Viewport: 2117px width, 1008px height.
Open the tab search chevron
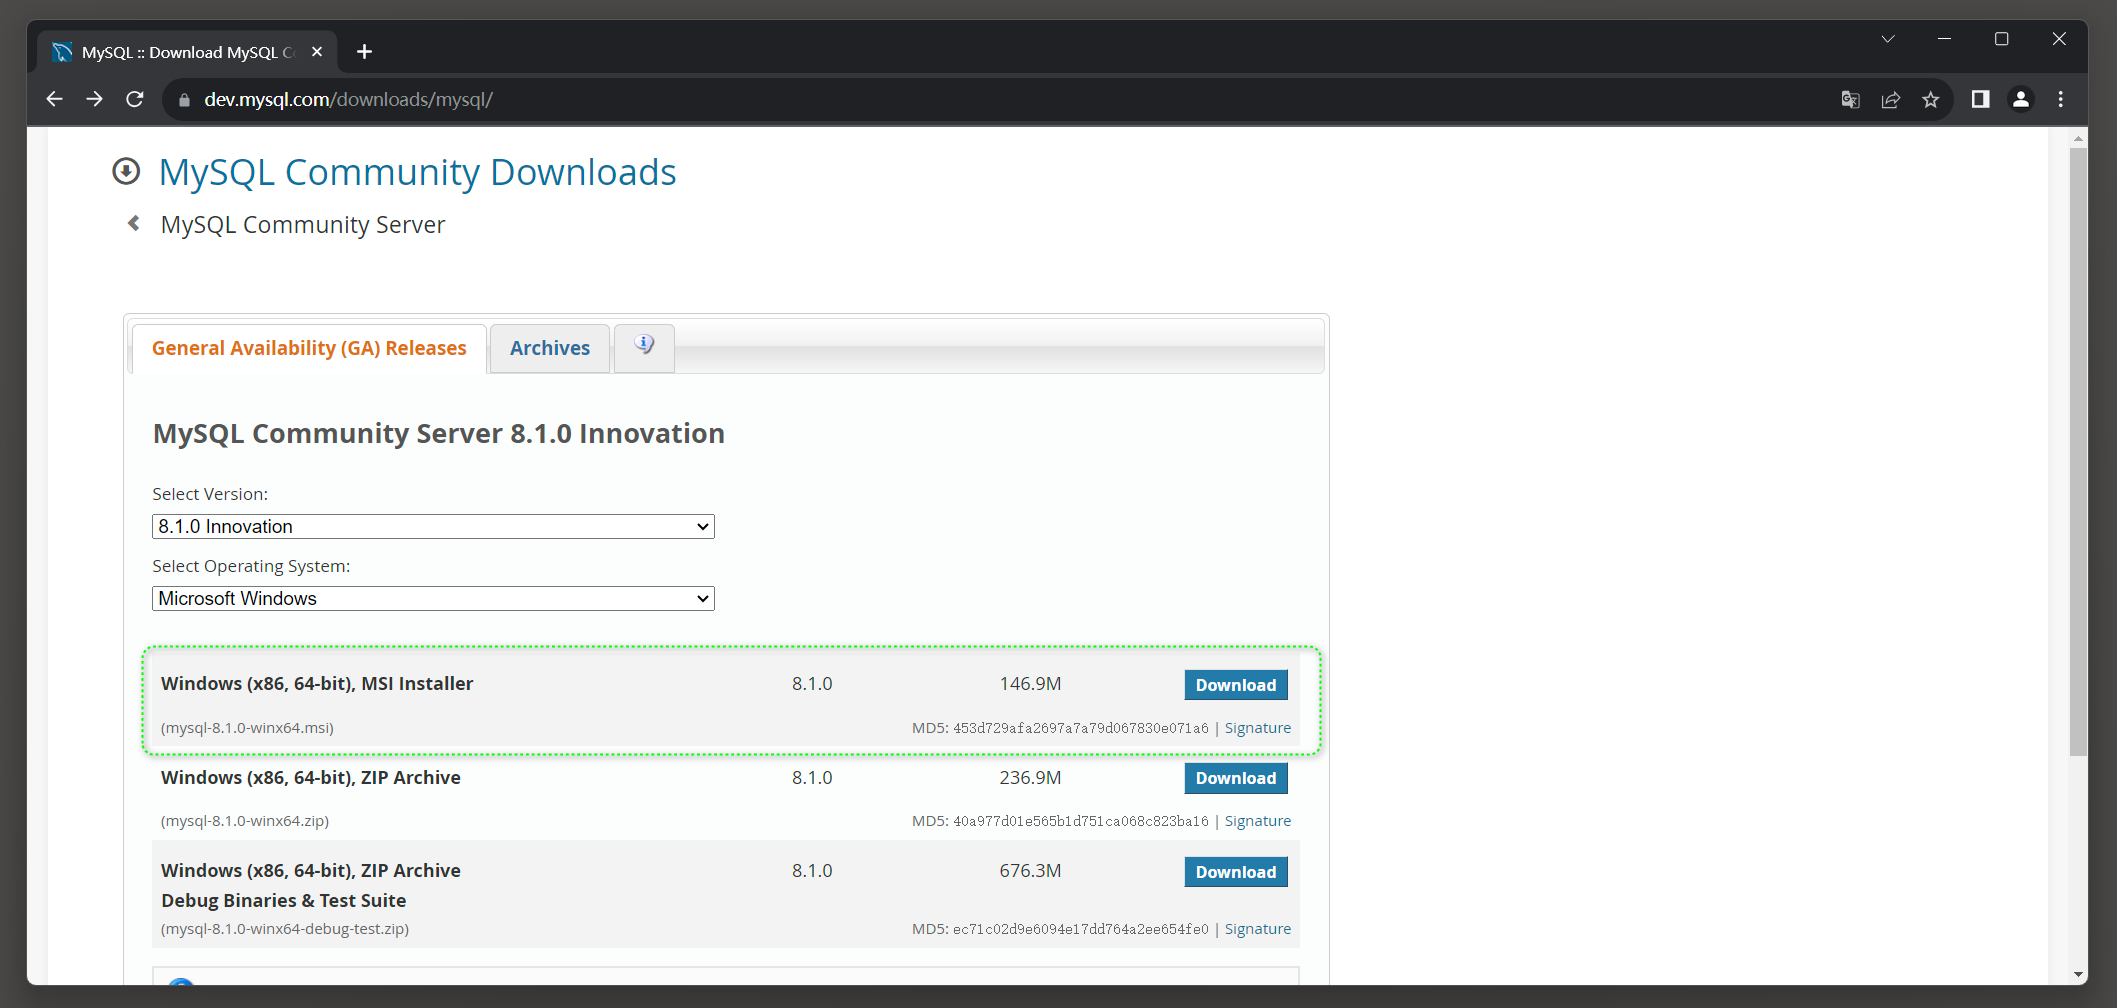[1888, 39]
